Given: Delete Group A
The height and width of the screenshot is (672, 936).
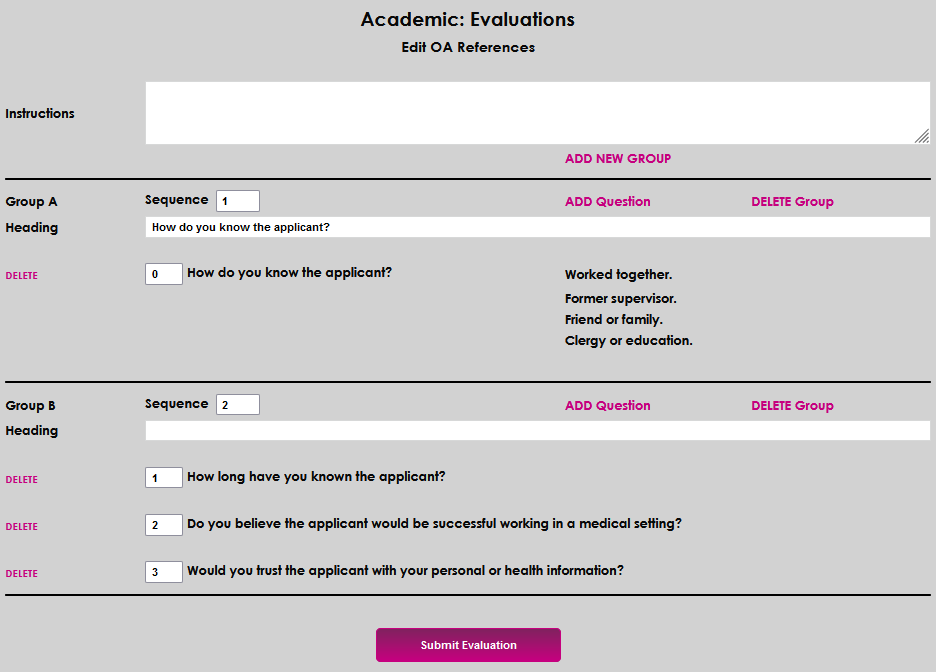Looking at the screenshot, I should point(792,202).
